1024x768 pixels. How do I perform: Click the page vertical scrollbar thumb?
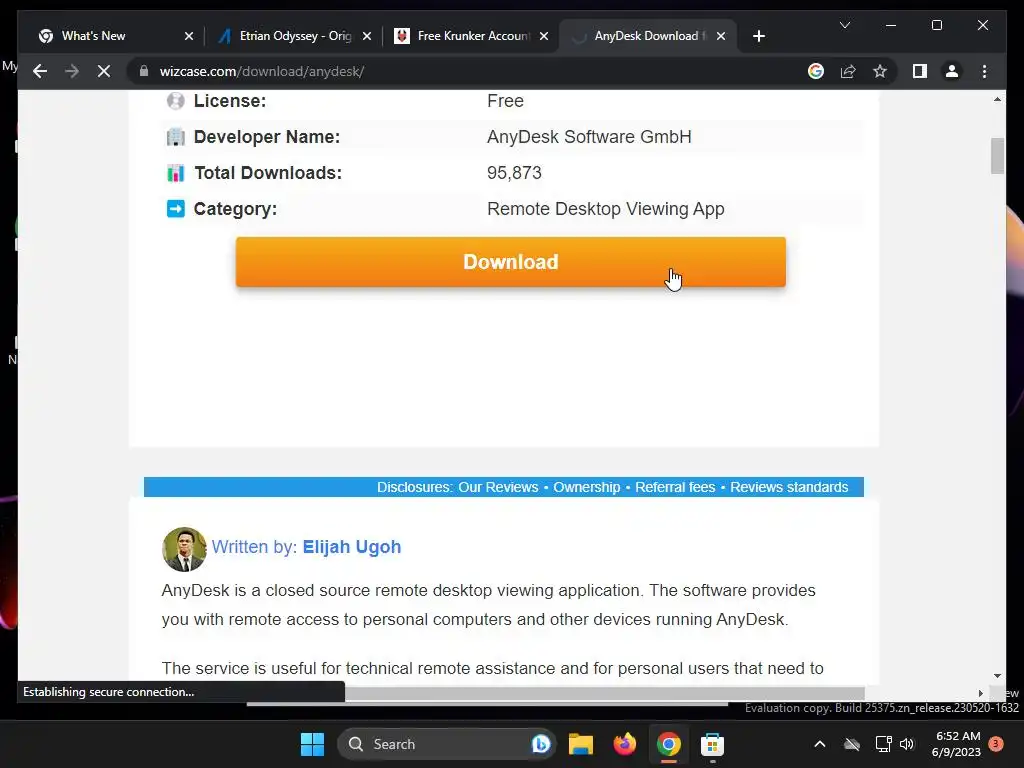pyautogui.click(x=997, y=156)
